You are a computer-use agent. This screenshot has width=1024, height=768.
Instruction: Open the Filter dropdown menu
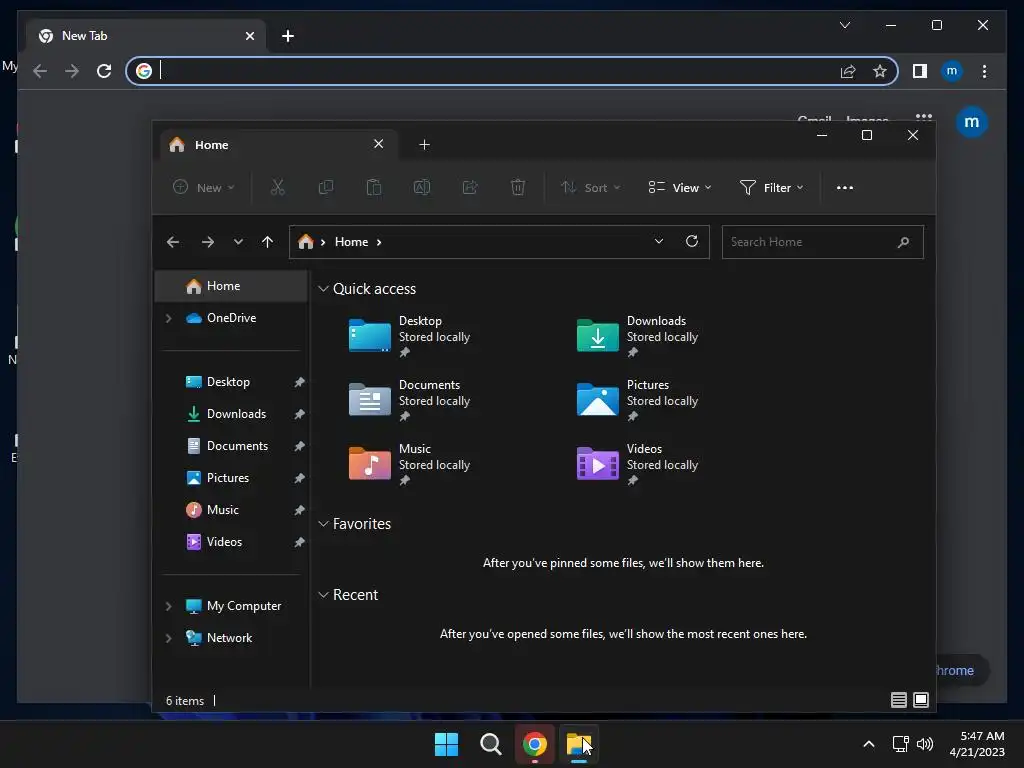(771, 187)
